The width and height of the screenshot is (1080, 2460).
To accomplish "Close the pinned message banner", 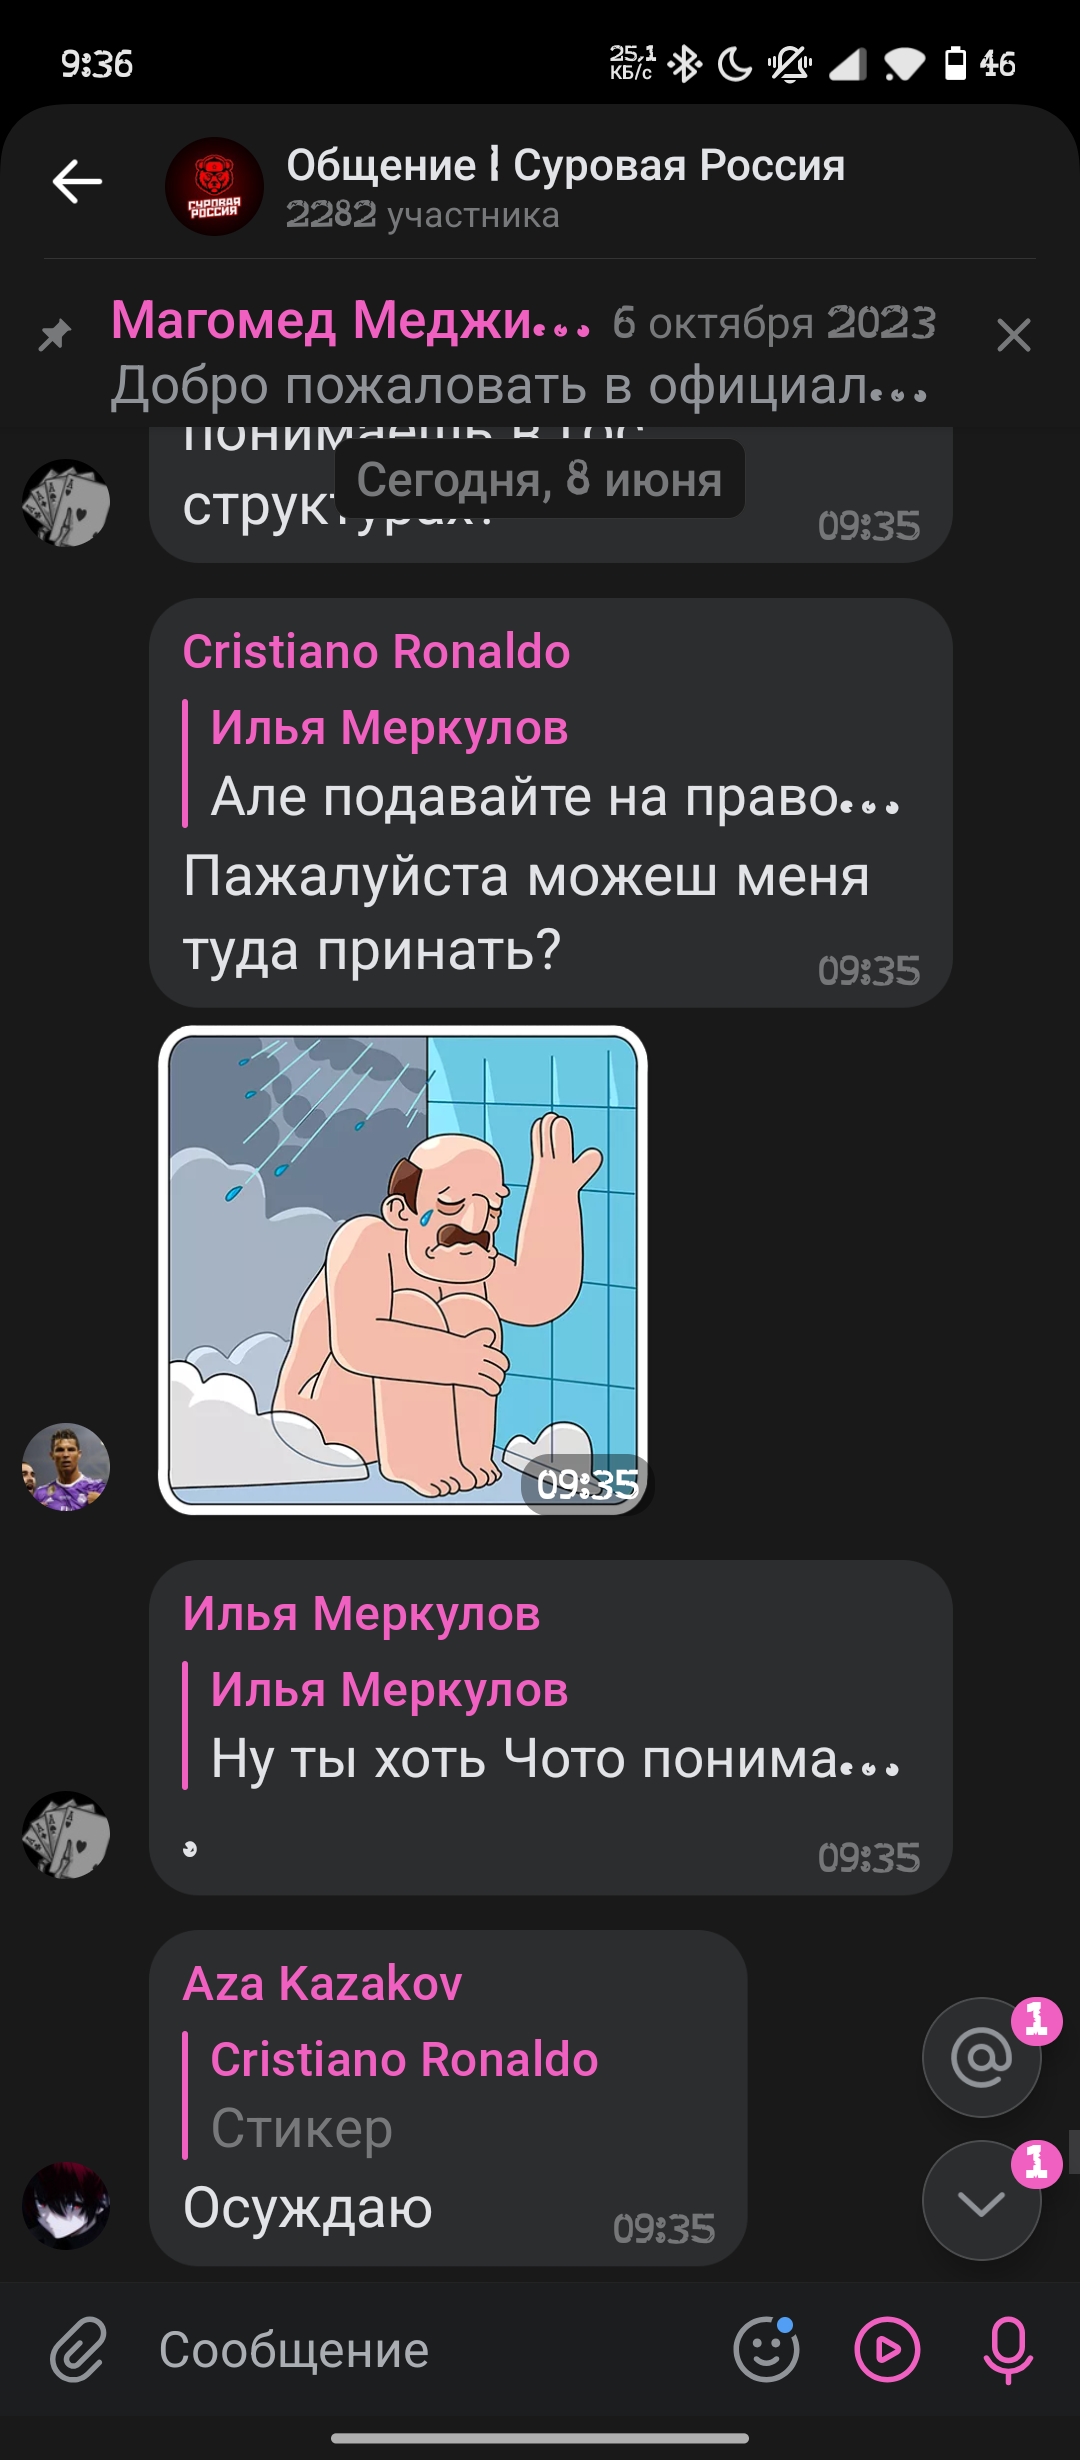I will click(x=1013, y=335).
